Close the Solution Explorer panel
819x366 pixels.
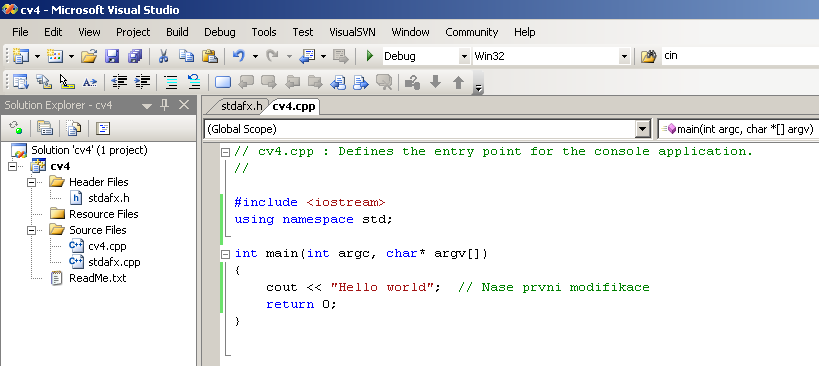(184, 105)
